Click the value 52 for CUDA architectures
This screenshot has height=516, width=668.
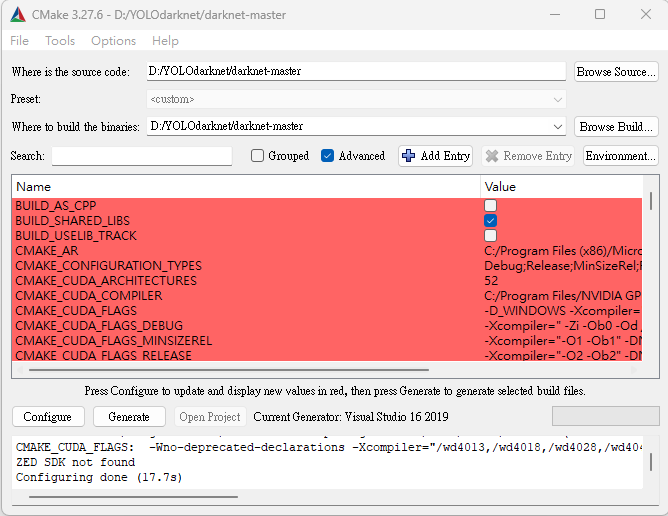tap(491, 281)
